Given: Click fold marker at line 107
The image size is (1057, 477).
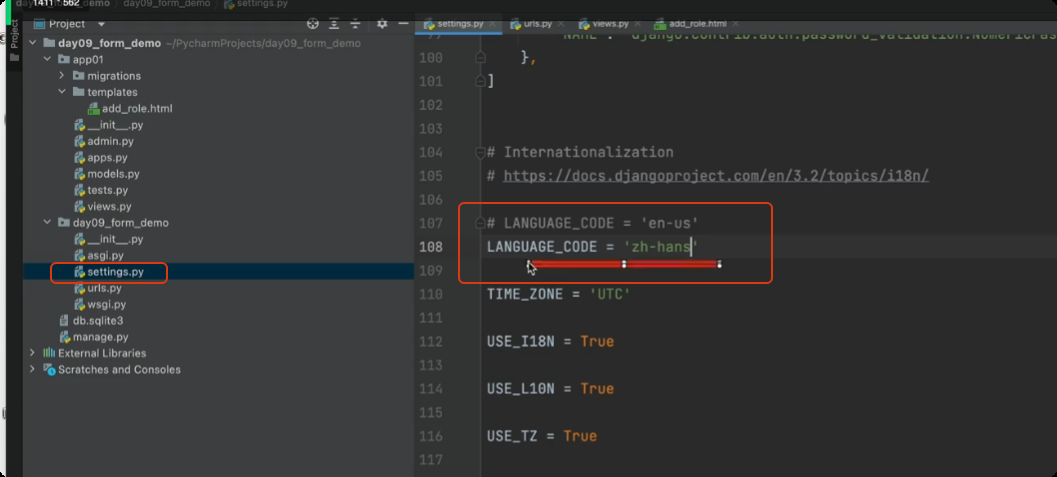Looking at the screenshot, I should click(x=480, y=223).
